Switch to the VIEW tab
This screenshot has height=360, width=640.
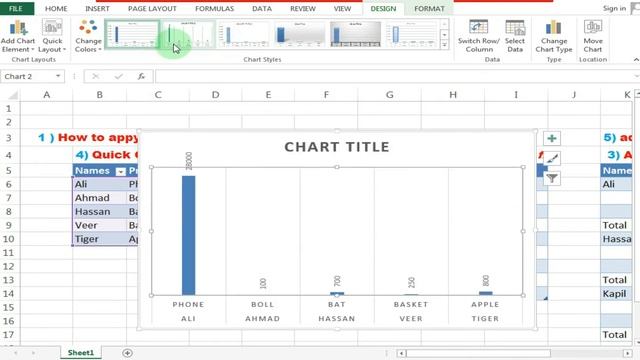[x=342, y=8]
